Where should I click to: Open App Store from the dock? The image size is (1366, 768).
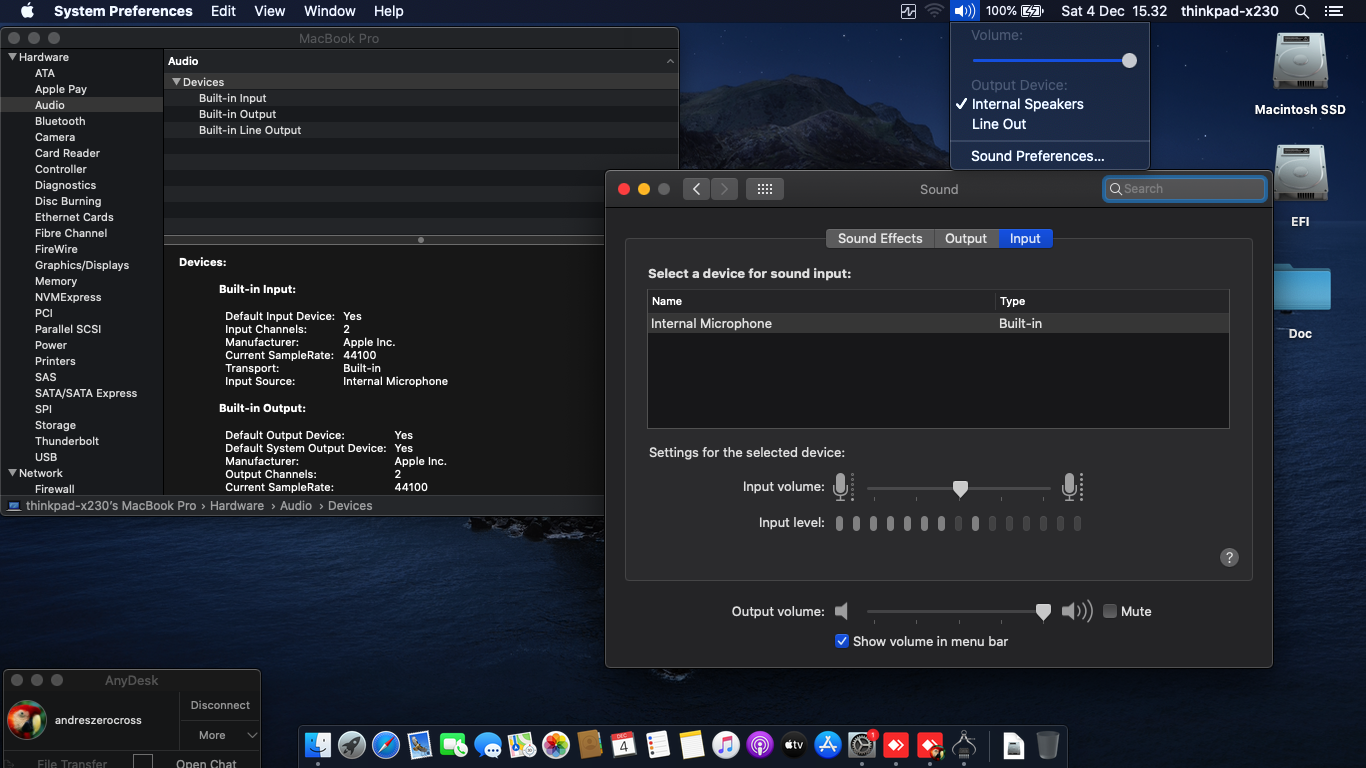(x=828, y=744)
